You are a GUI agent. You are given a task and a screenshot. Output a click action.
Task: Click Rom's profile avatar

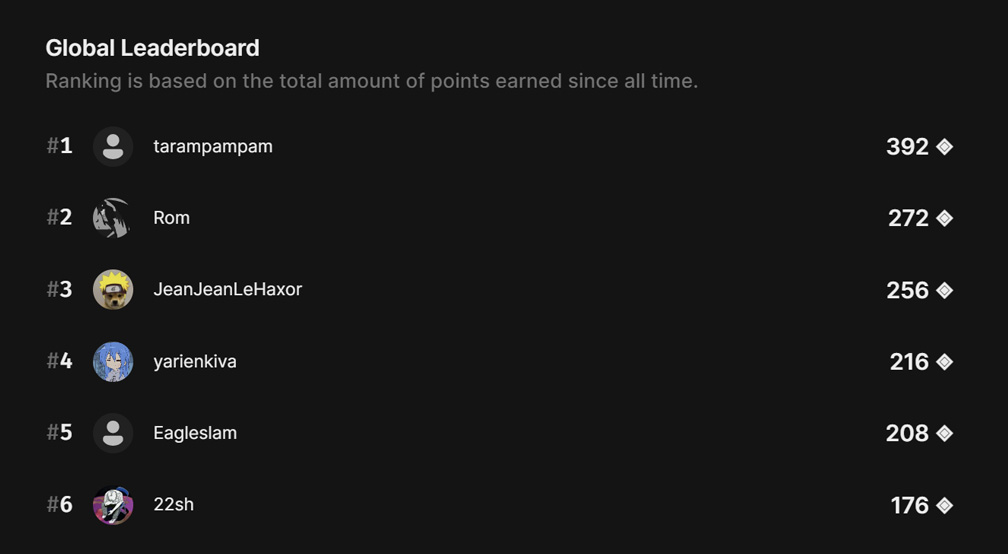point(113,218)
